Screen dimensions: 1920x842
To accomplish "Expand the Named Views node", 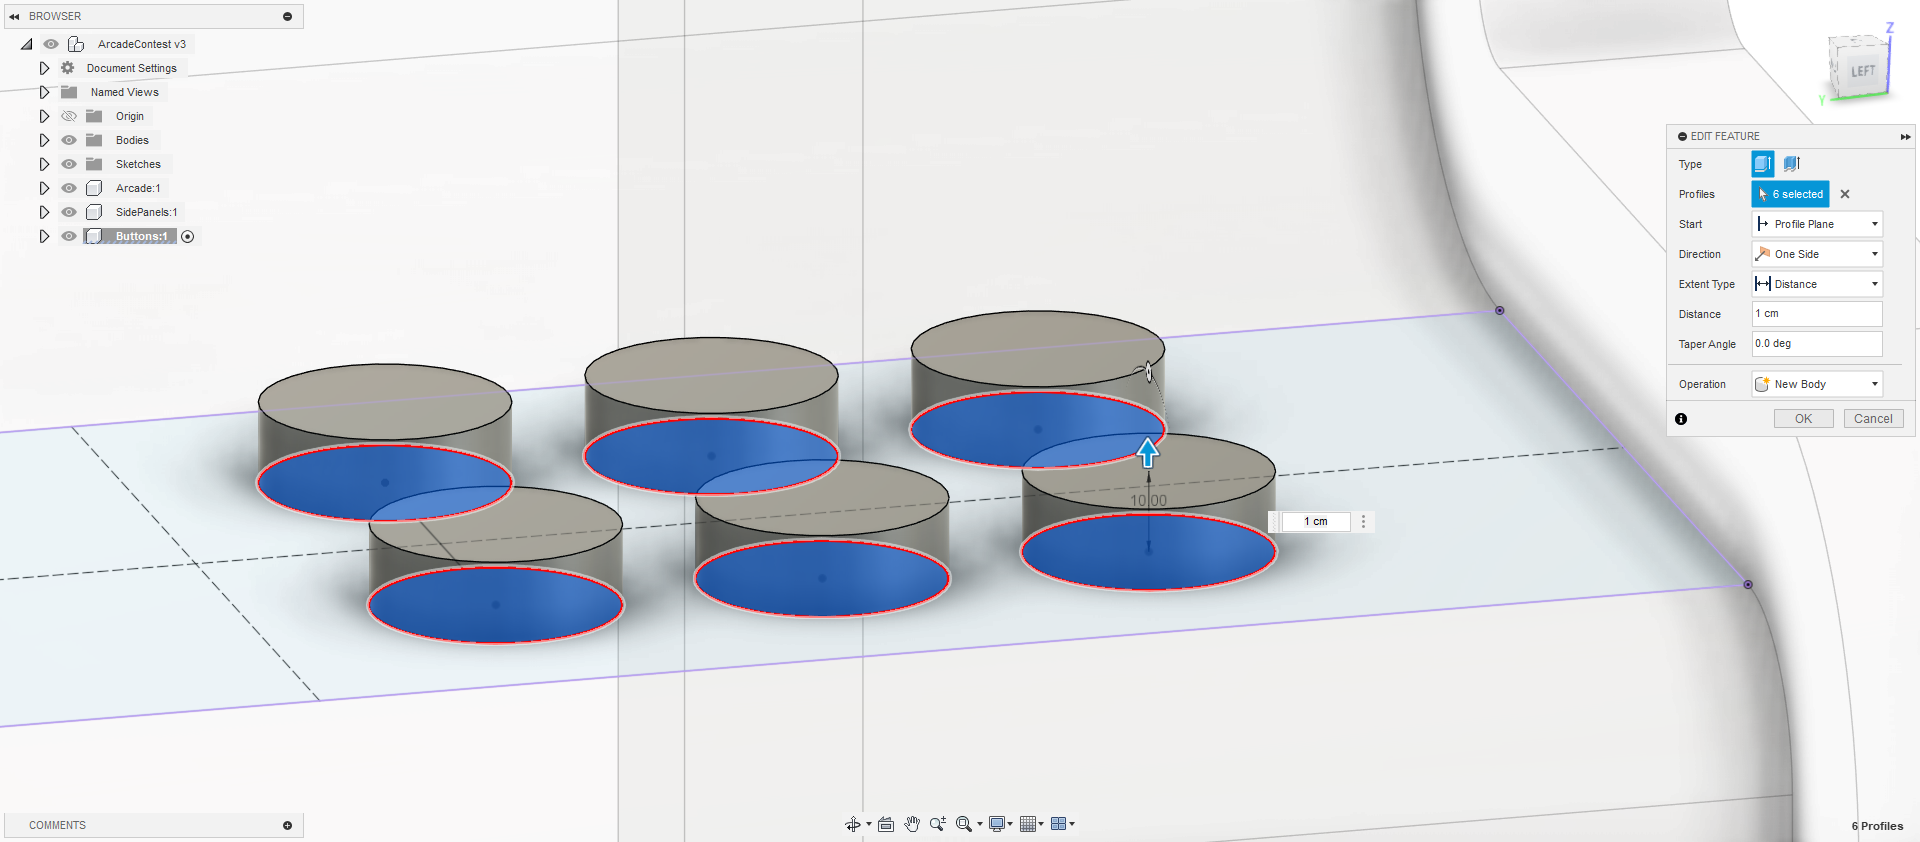I will [x=44, y=92].
